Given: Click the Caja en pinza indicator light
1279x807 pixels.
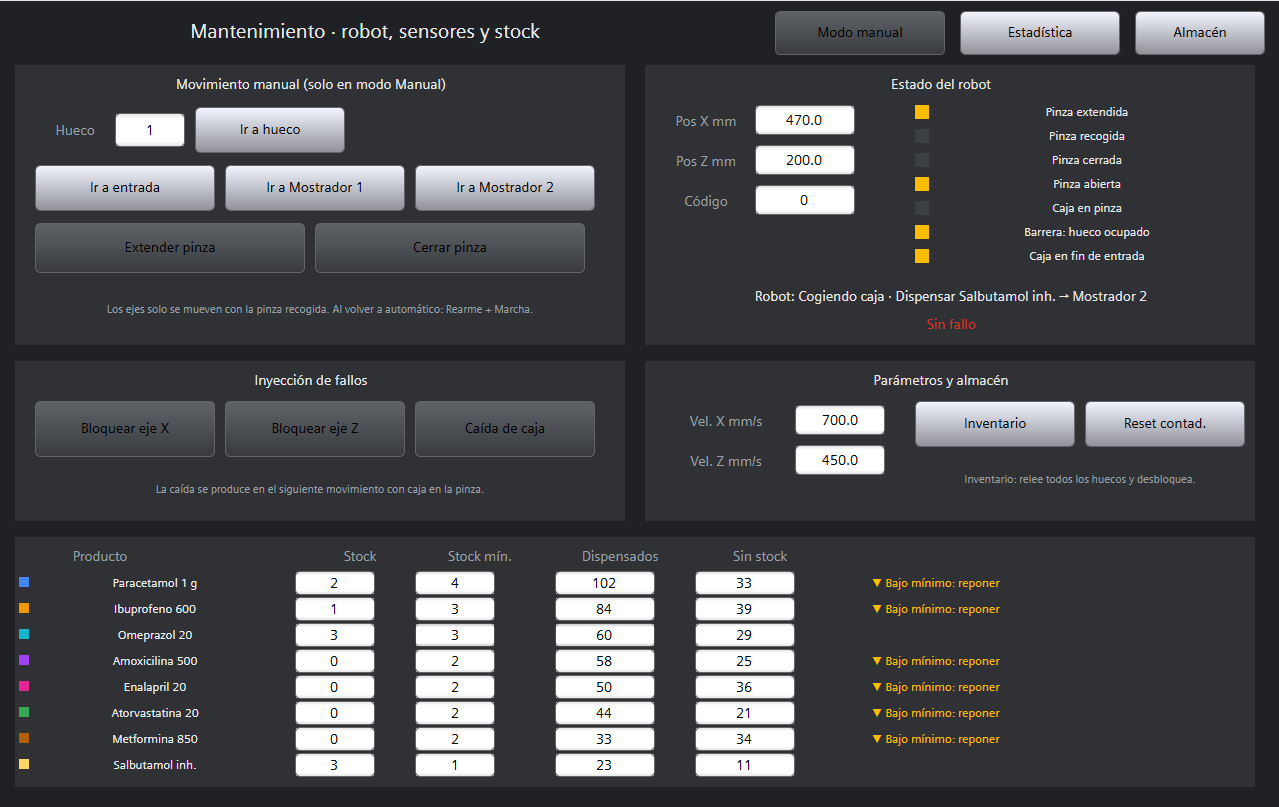Looking at the screenshot, I should point(922,208).
